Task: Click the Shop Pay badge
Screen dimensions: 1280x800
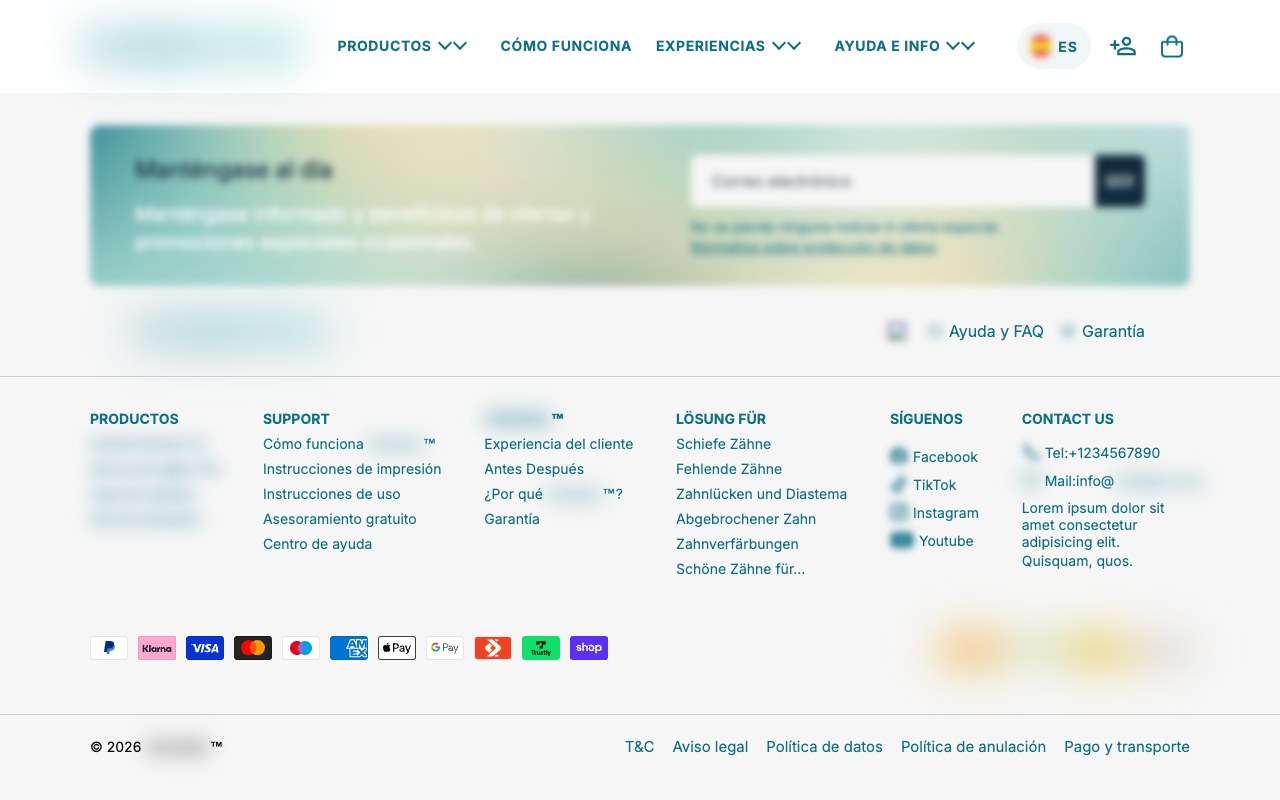Action: point(589,648)
